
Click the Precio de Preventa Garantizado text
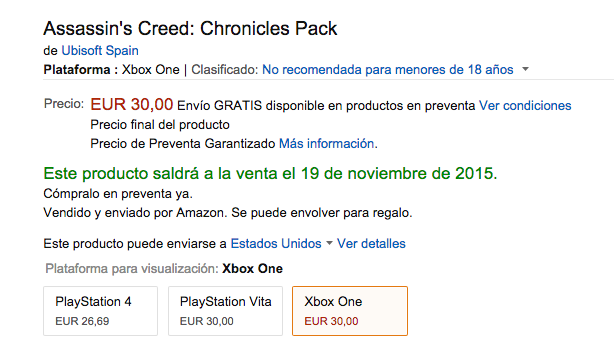click(x=183, y=144)
